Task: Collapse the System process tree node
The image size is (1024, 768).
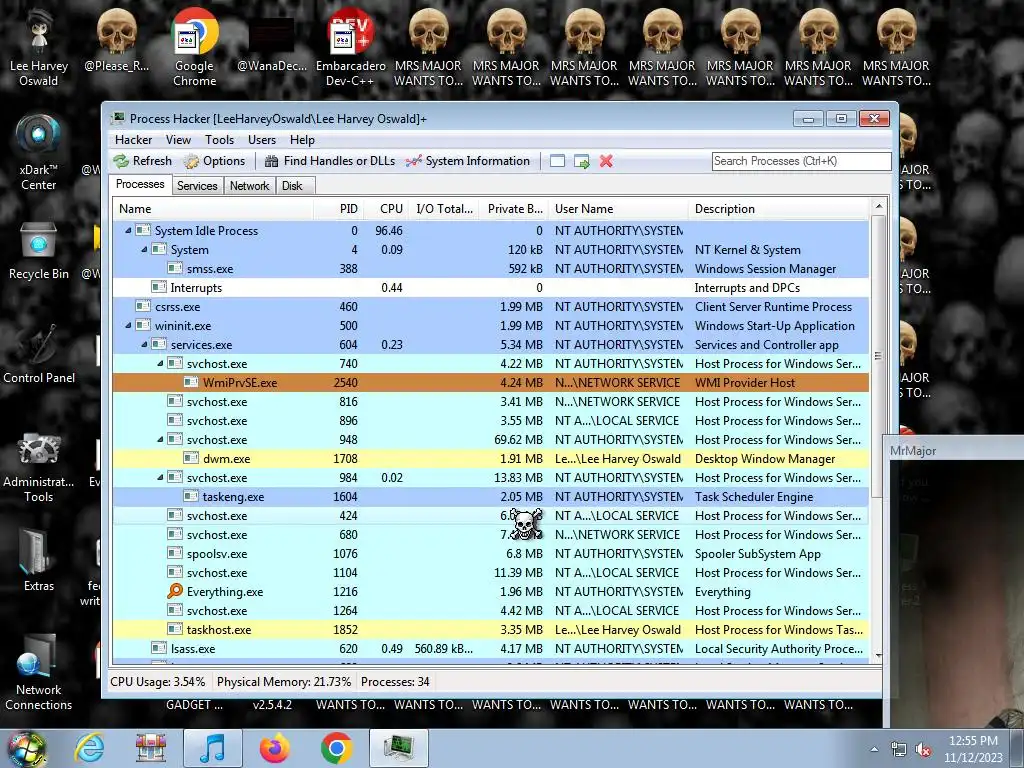Action: [144, 249]
